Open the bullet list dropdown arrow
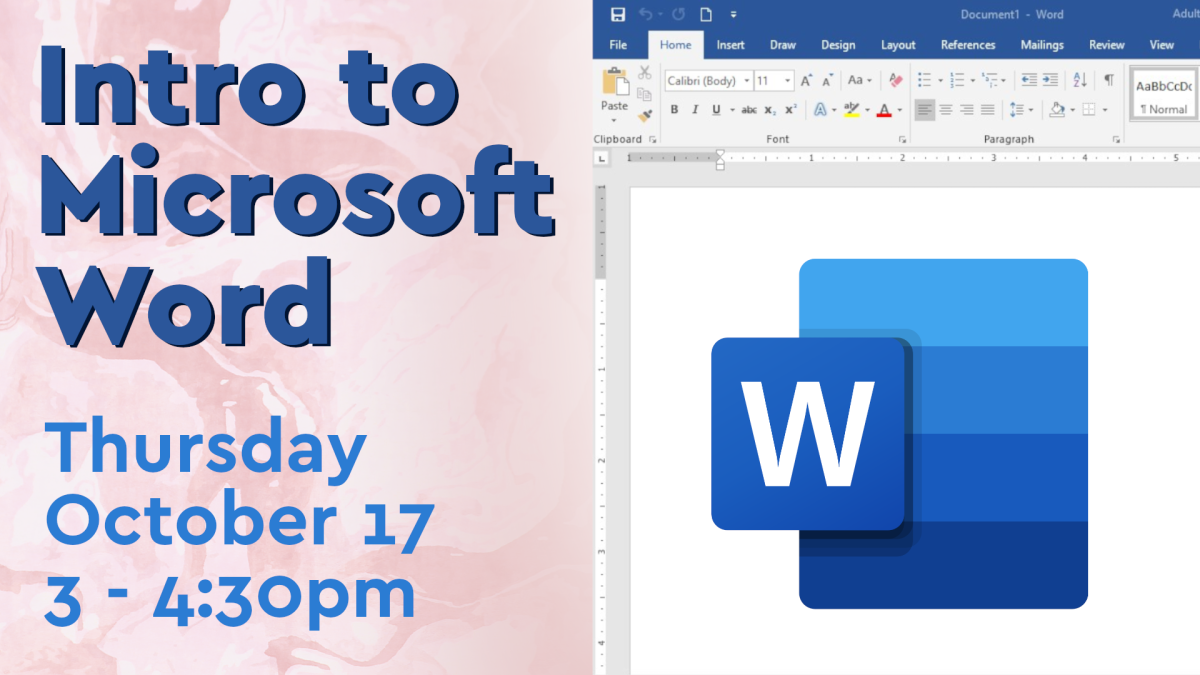The height and width of the screenshot is (675, 1200). tap(940, 80)
